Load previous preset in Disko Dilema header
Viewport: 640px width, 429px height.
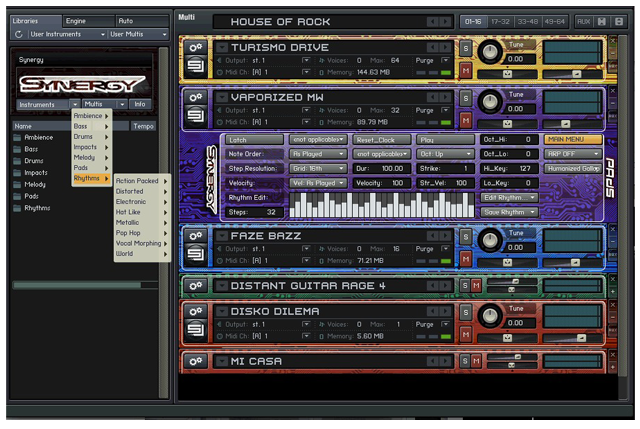(x=433, y=311)
